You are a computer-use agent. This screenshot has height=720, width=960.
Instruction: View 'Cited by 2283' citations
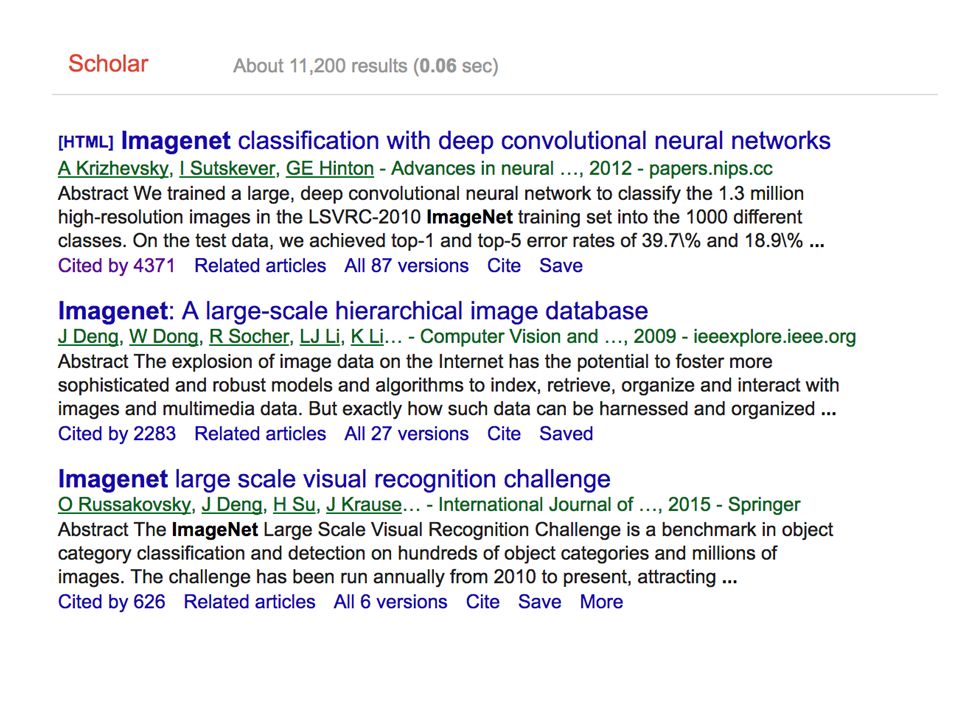(117, 433)
